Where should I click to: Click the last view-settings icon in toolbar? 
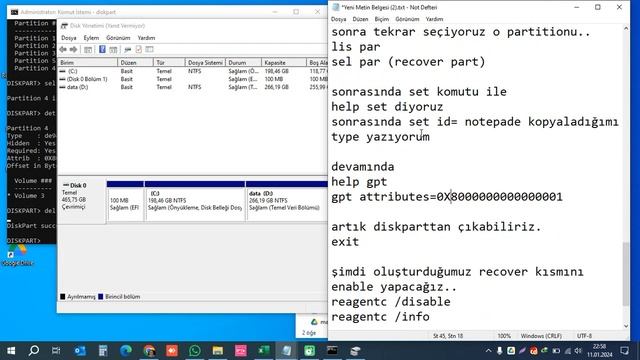tap(149, 49)
